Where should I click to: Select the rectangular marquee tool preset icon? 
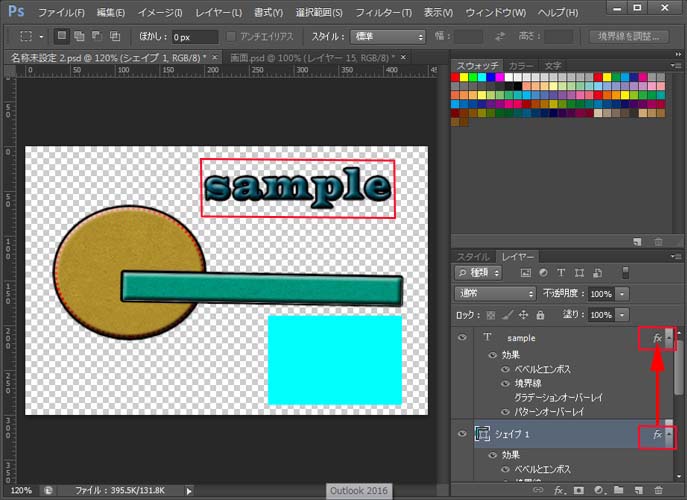point(26,36)
